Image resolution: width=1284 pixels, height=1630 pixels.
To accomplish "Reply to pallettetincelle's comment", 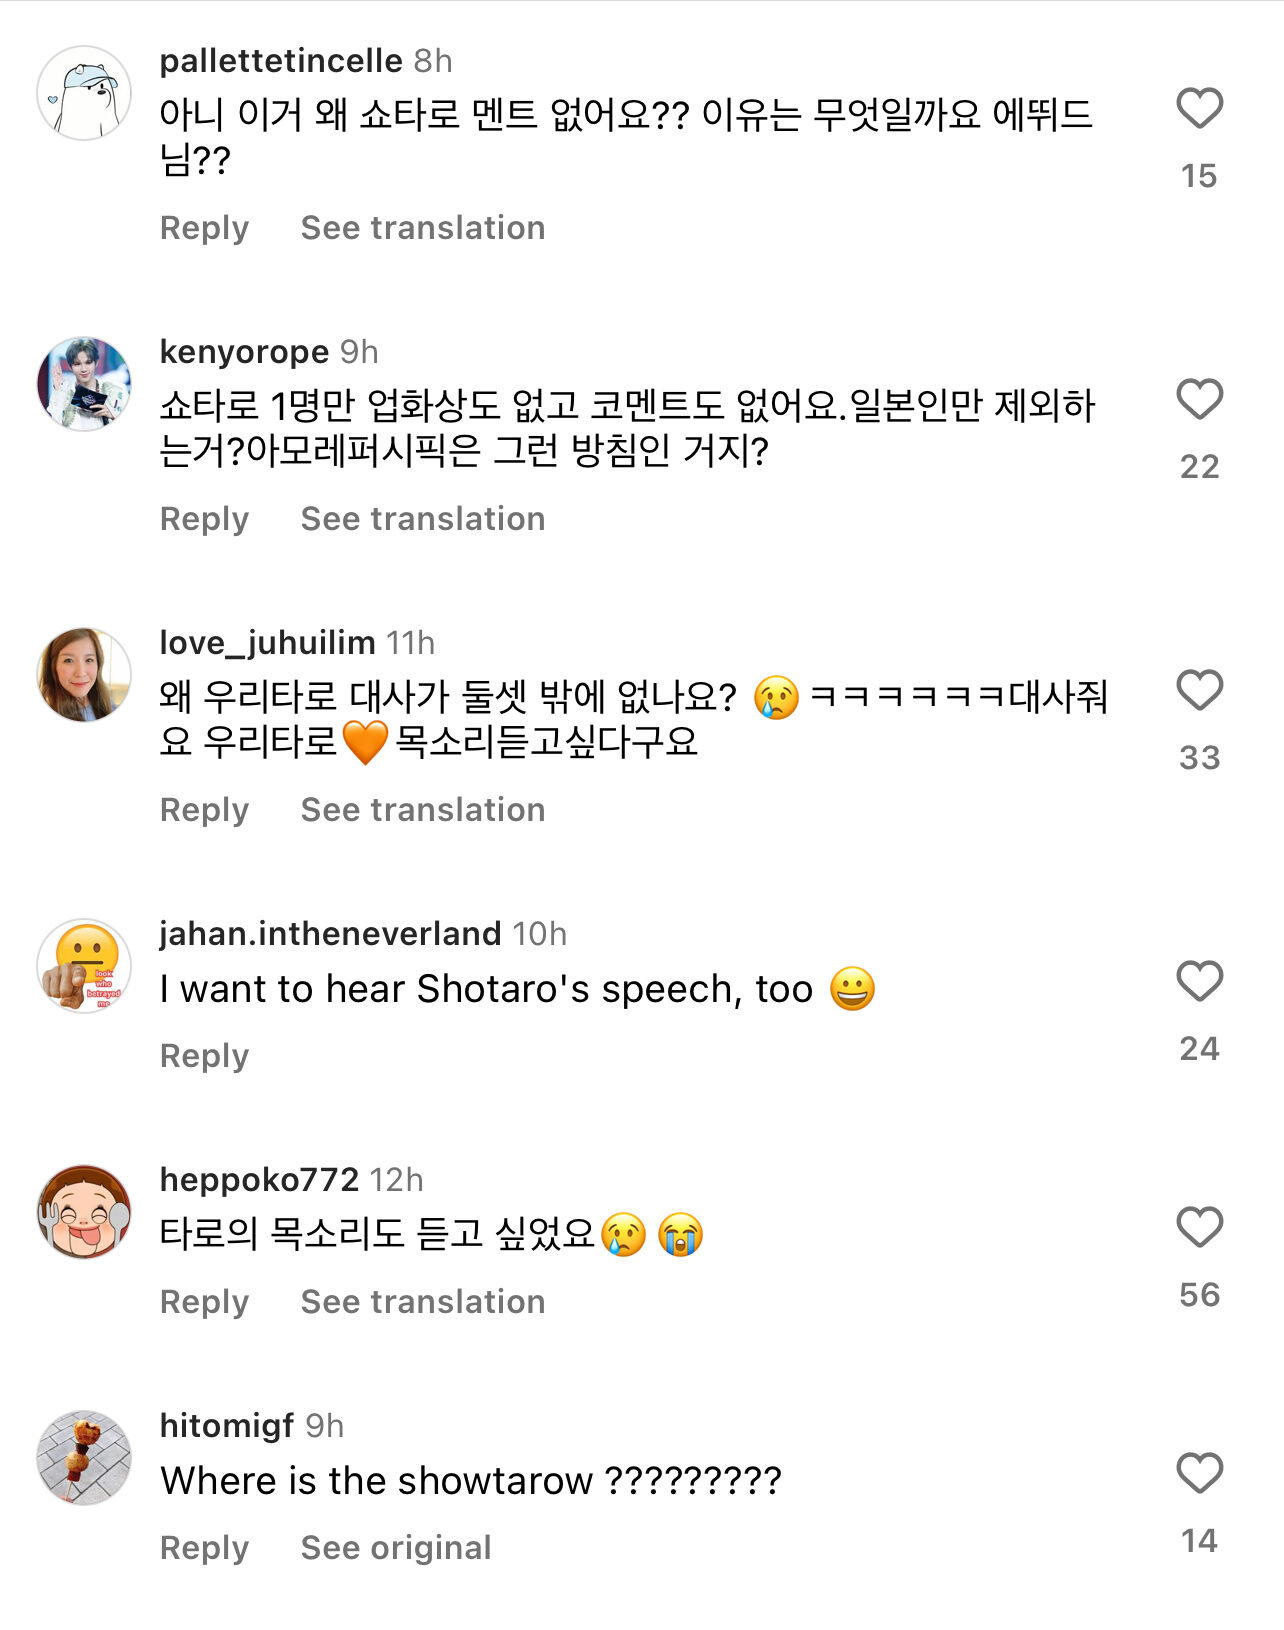I will click(x=204, y=228).
